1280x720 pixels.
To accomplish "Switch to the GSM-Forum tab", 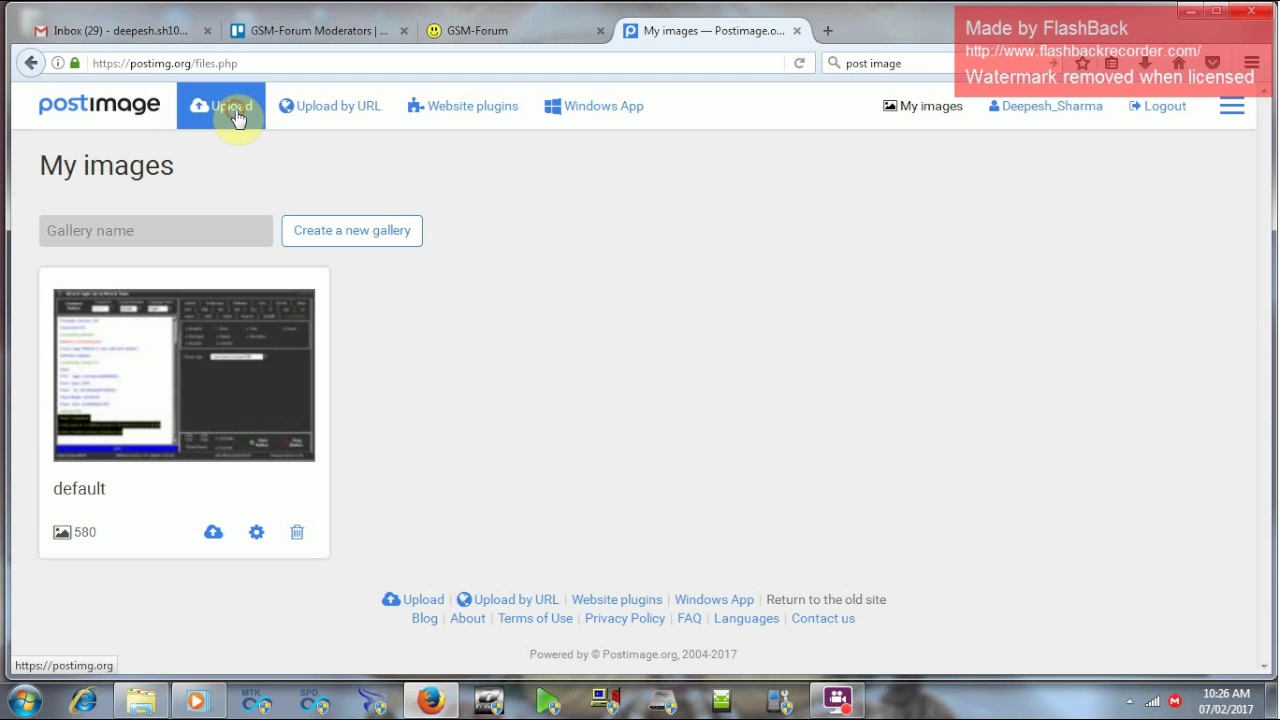I will pyautogui.click(x=515, y=31).
